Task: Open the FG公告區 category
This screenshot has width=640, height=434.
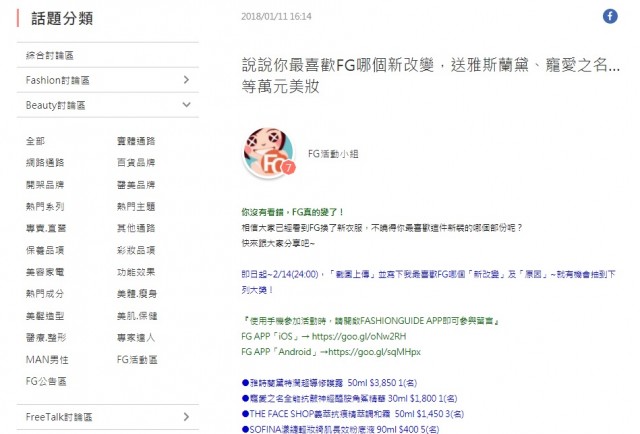Action: 44,380
